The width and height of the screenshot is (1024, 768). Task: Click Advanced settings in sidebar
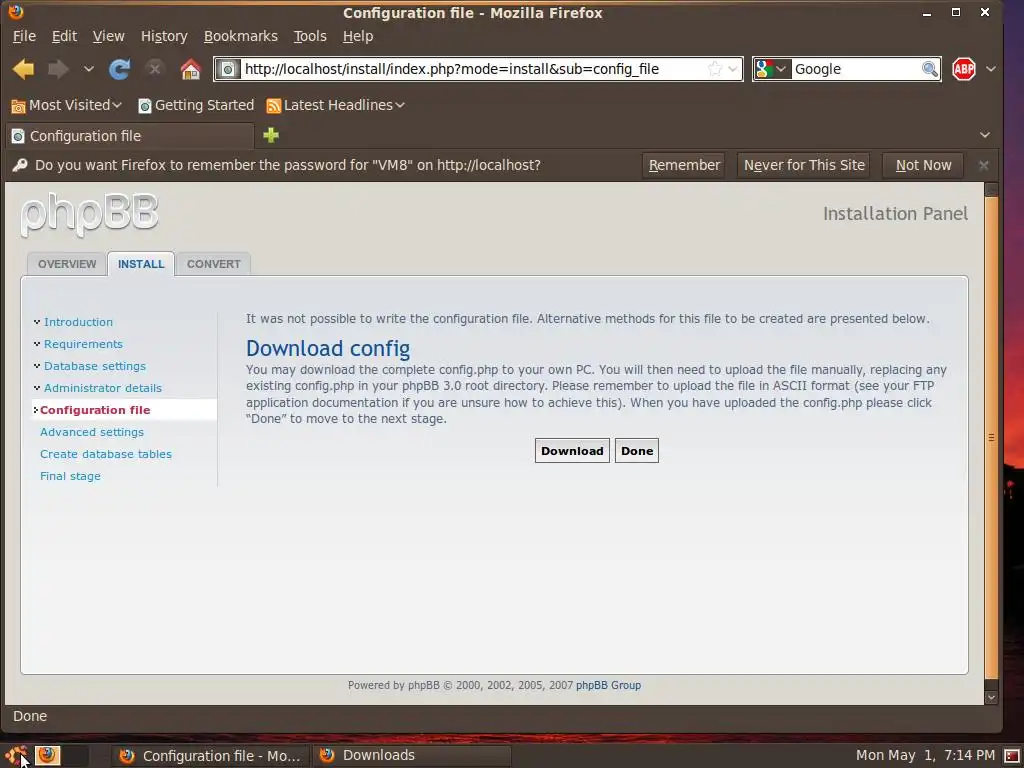pyautogui.click(x=91, y=432)
